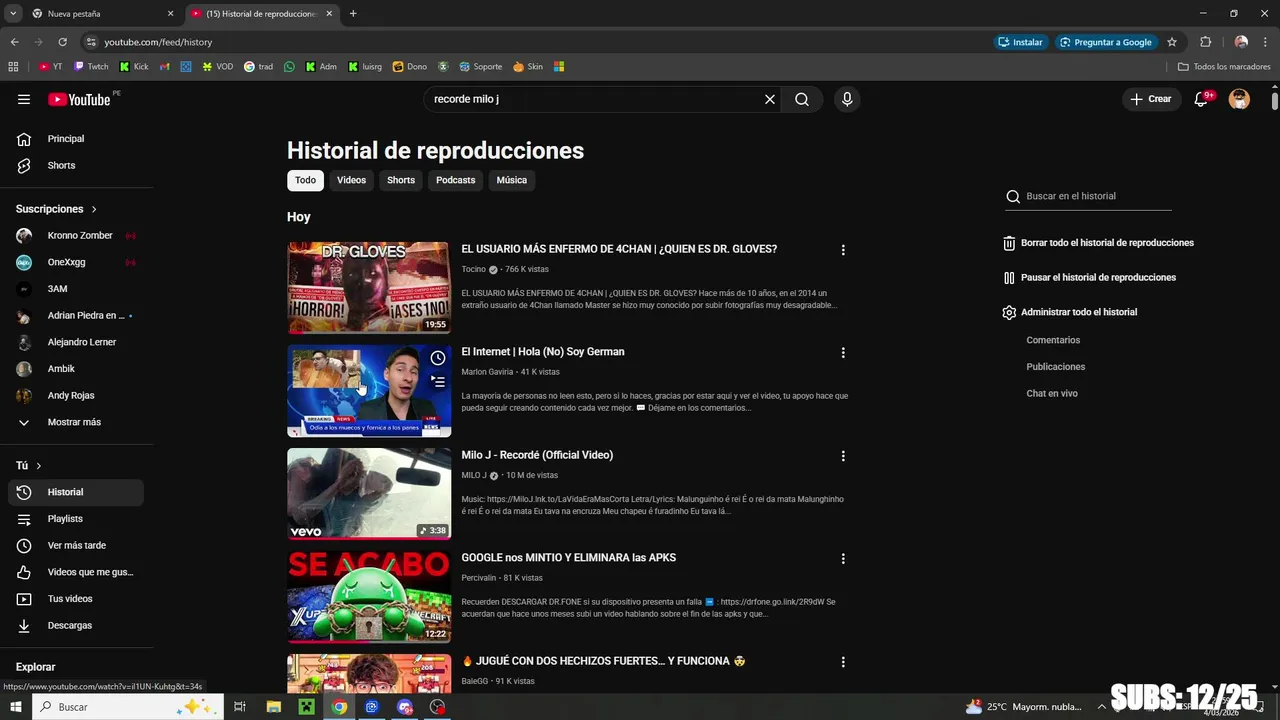Screen dimensions: 1280x720
Task: Open the Andy Rojas subscription
Action: click(x=76, y=395)
